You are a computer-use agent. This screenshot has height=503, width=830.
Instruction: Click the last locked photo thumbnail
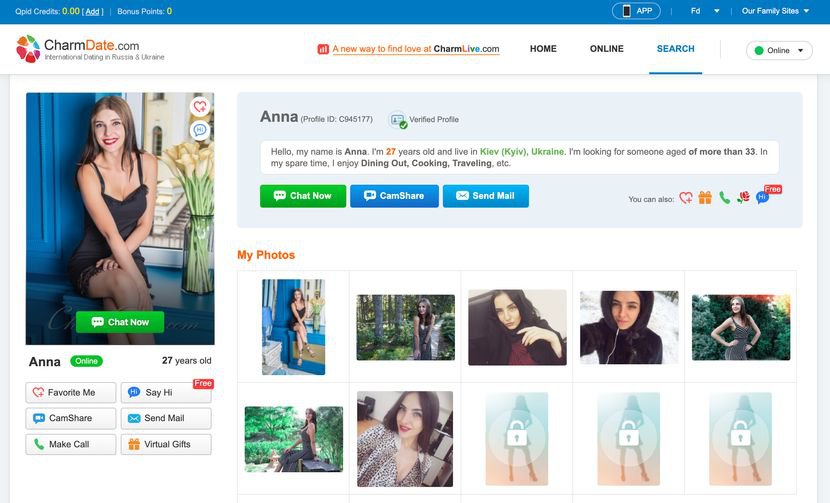tap(740, 439)
